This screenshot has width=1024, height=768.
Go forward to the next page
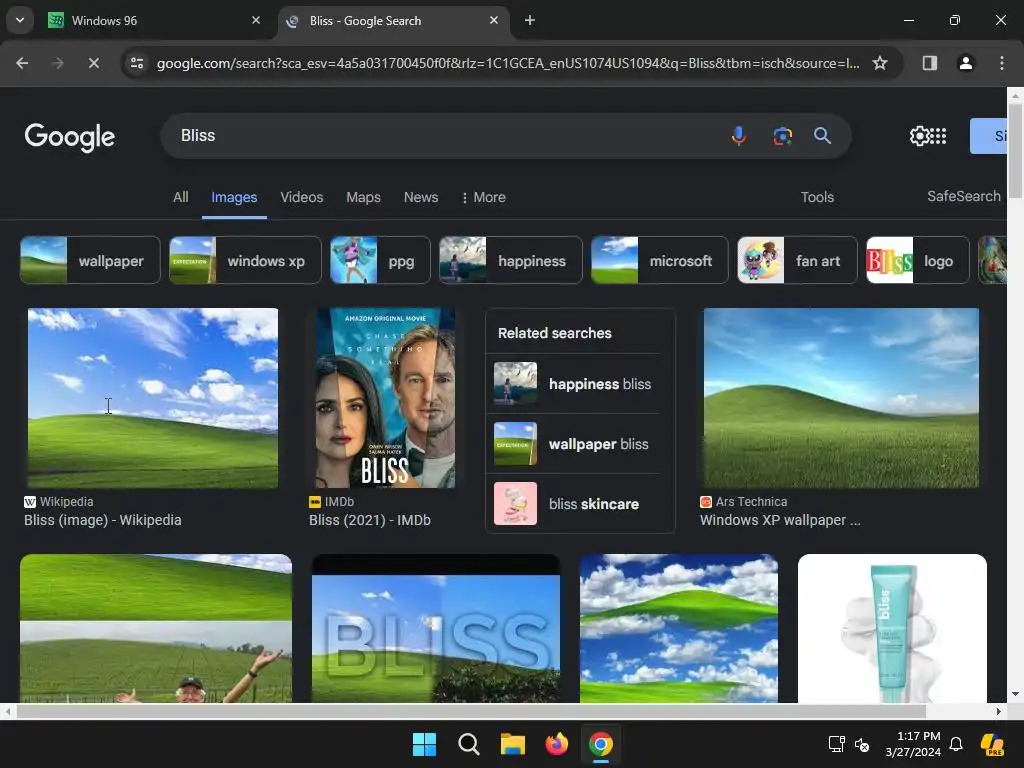[x=57, y=63]
